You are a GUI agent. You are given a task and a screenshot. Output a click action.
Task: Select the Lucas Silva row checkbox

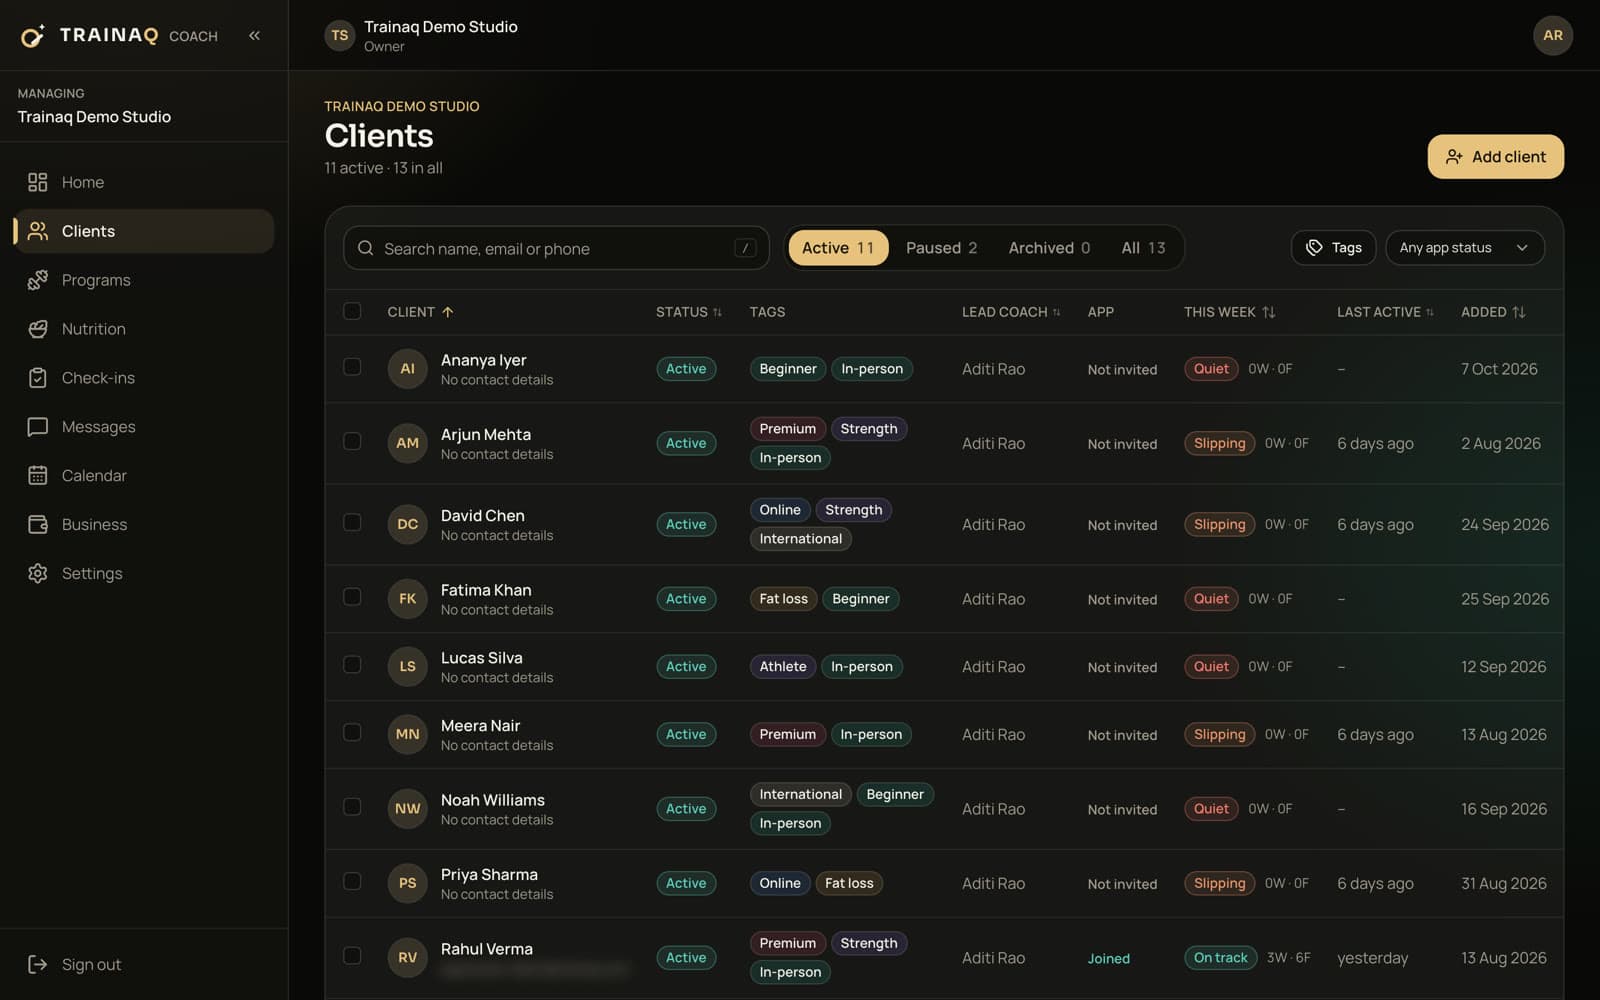(352, 665)
